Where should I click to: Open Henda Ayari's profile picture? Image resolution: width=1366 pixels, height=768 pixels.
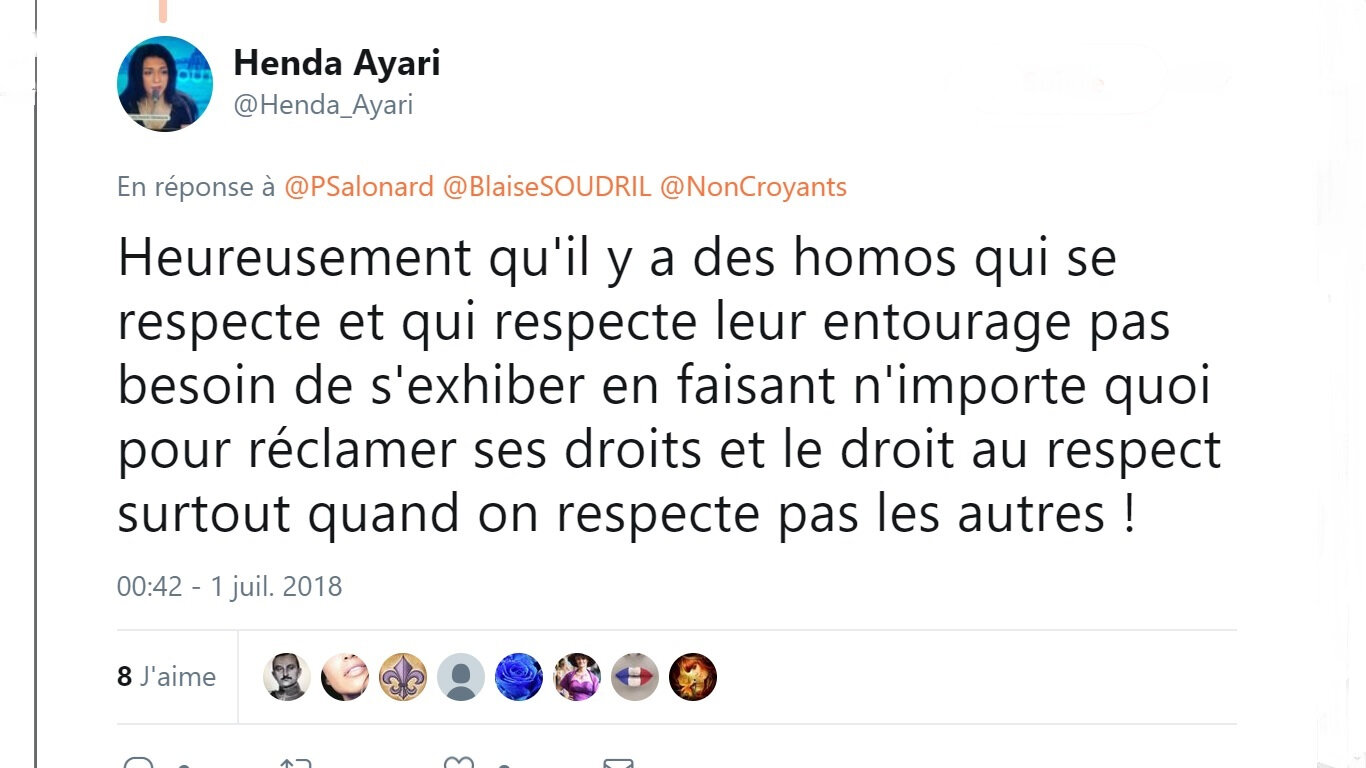coord(165,84)
